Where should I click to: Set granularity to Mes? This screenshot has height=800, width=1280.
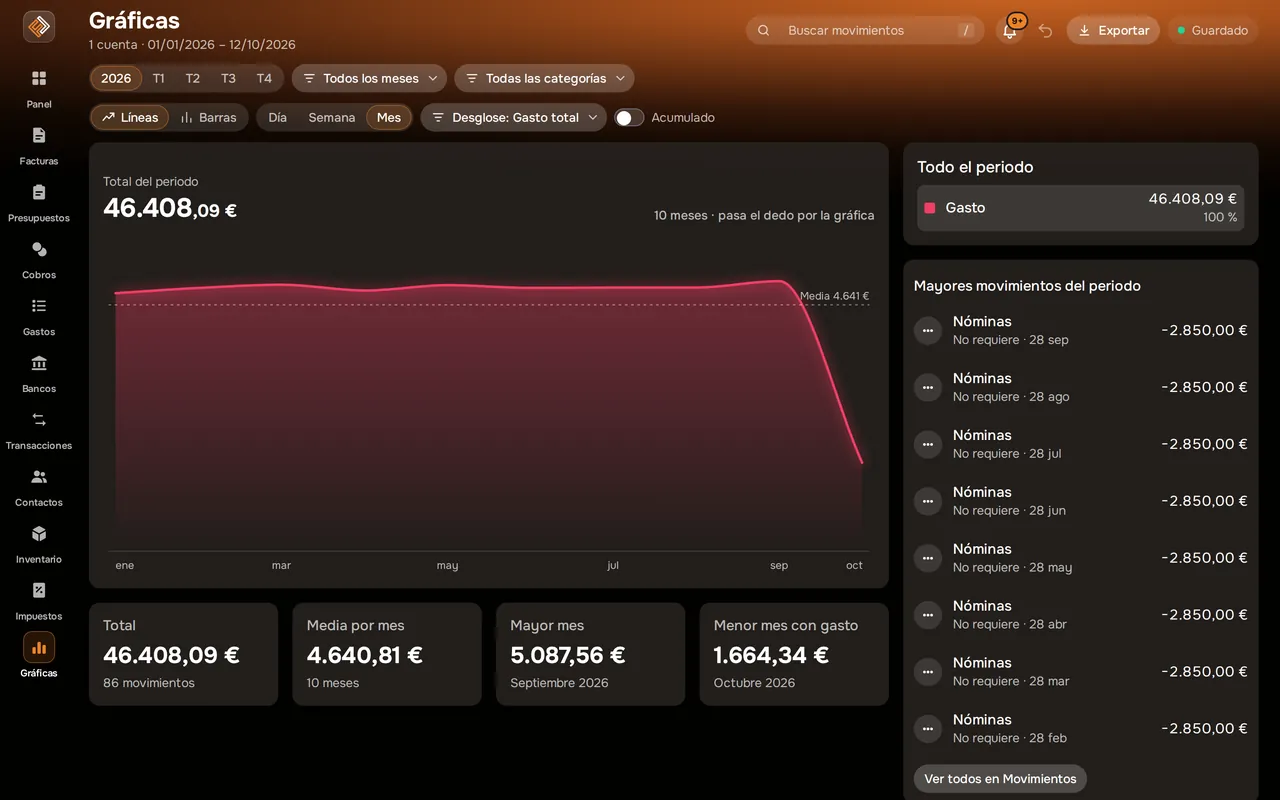389,118
